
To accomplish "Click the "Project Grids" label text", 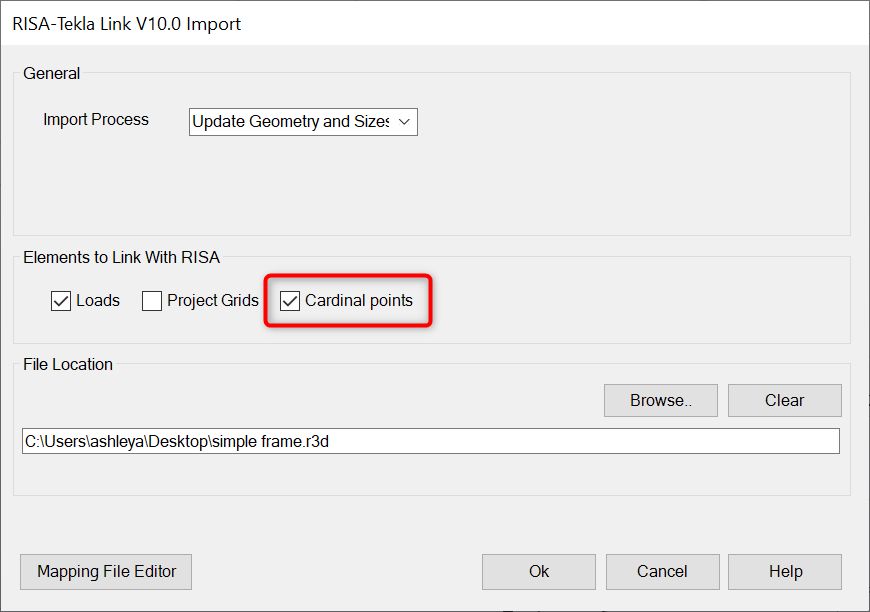I will (x=213, y=300).
